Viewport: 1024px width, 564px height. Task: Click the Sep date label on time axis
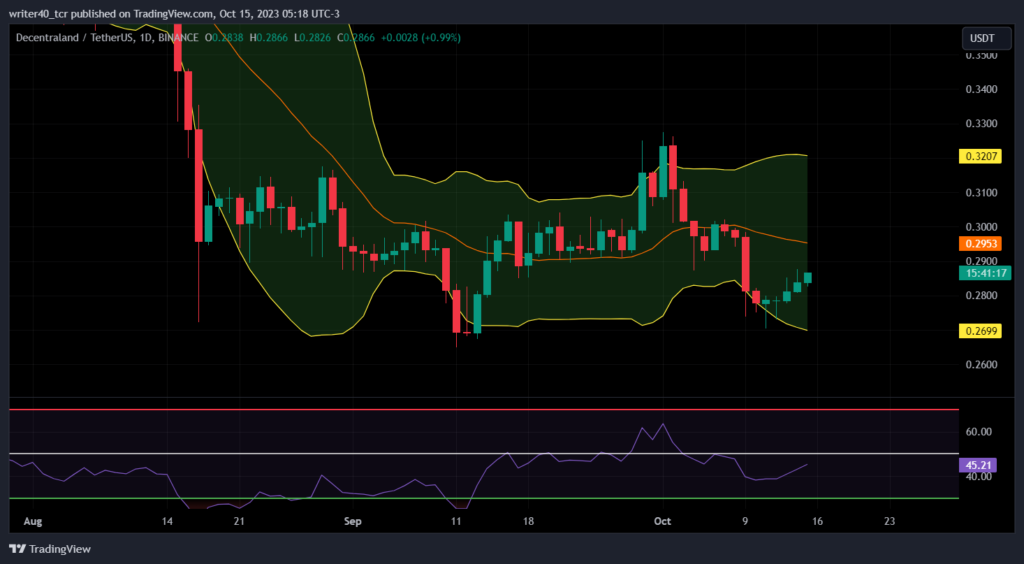click(x=353, y=522)
